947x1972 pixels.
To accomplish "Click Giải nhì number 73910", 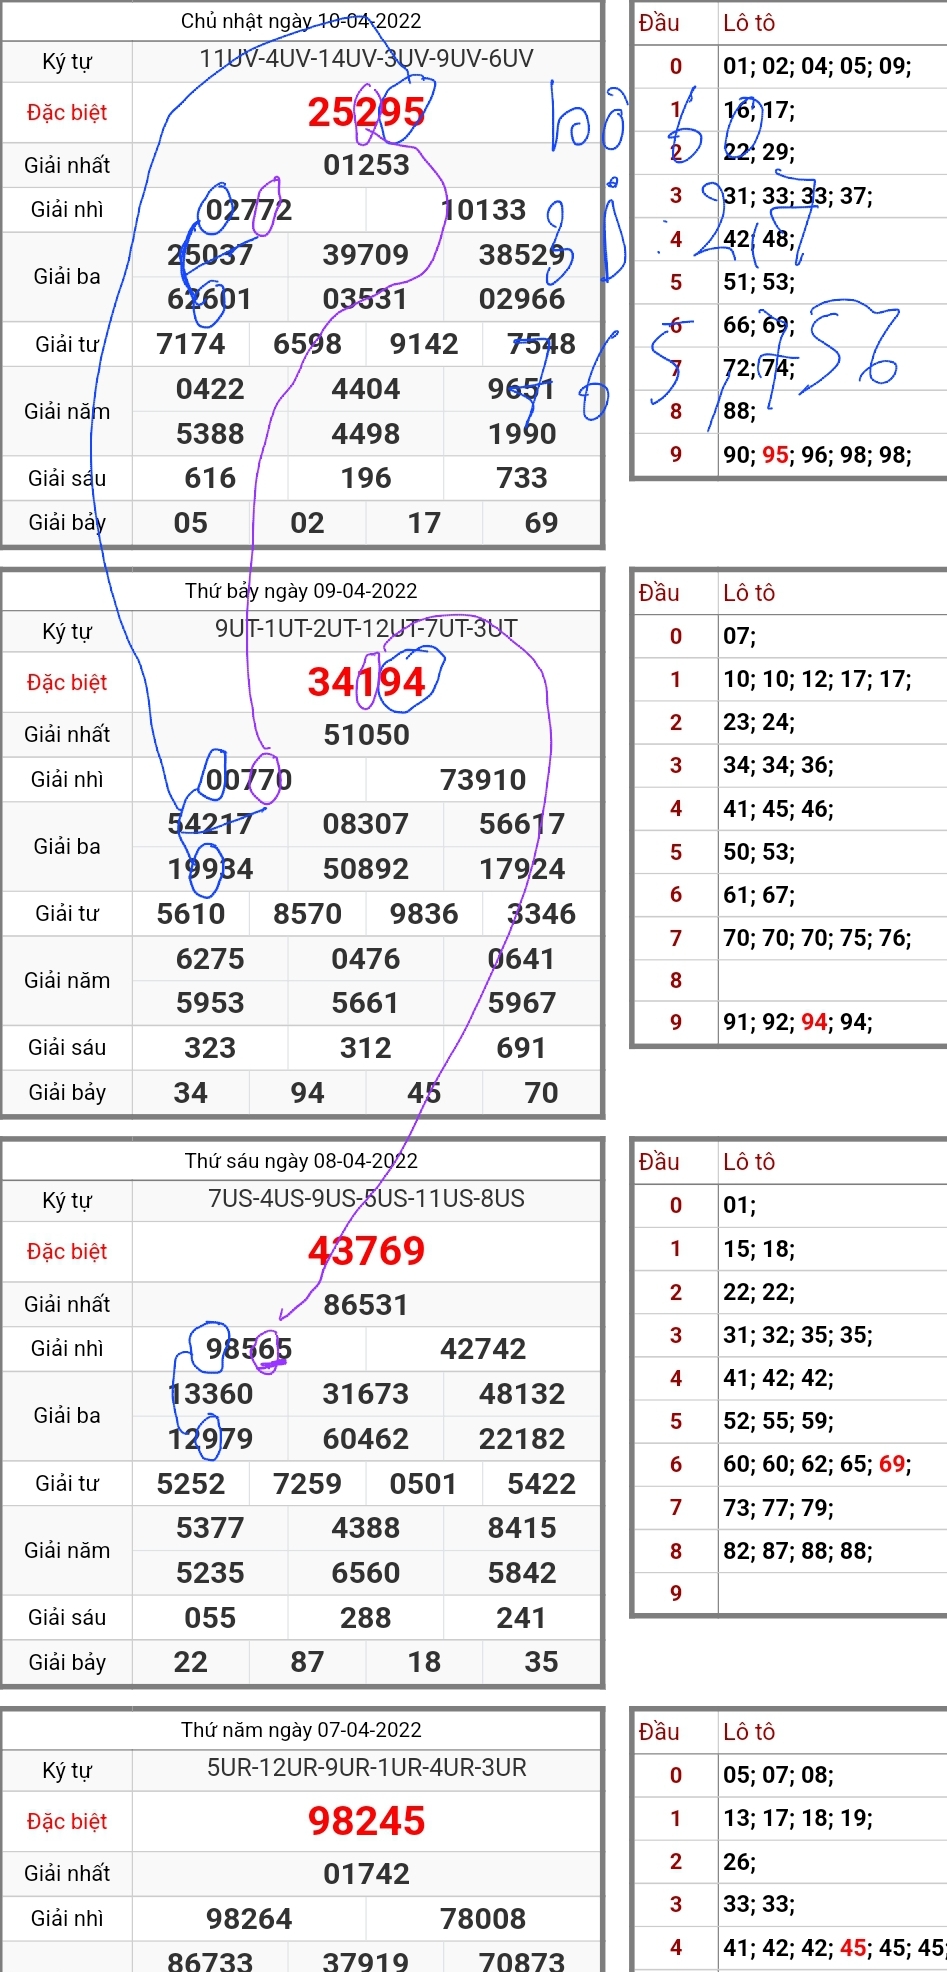I will [484, 780].
